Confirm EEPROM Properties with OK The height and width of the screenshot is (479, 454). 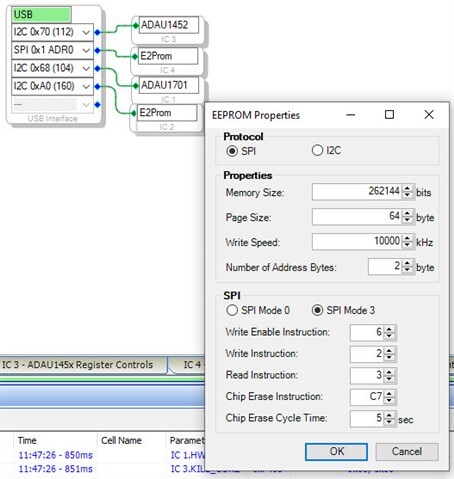coord(336,452)
